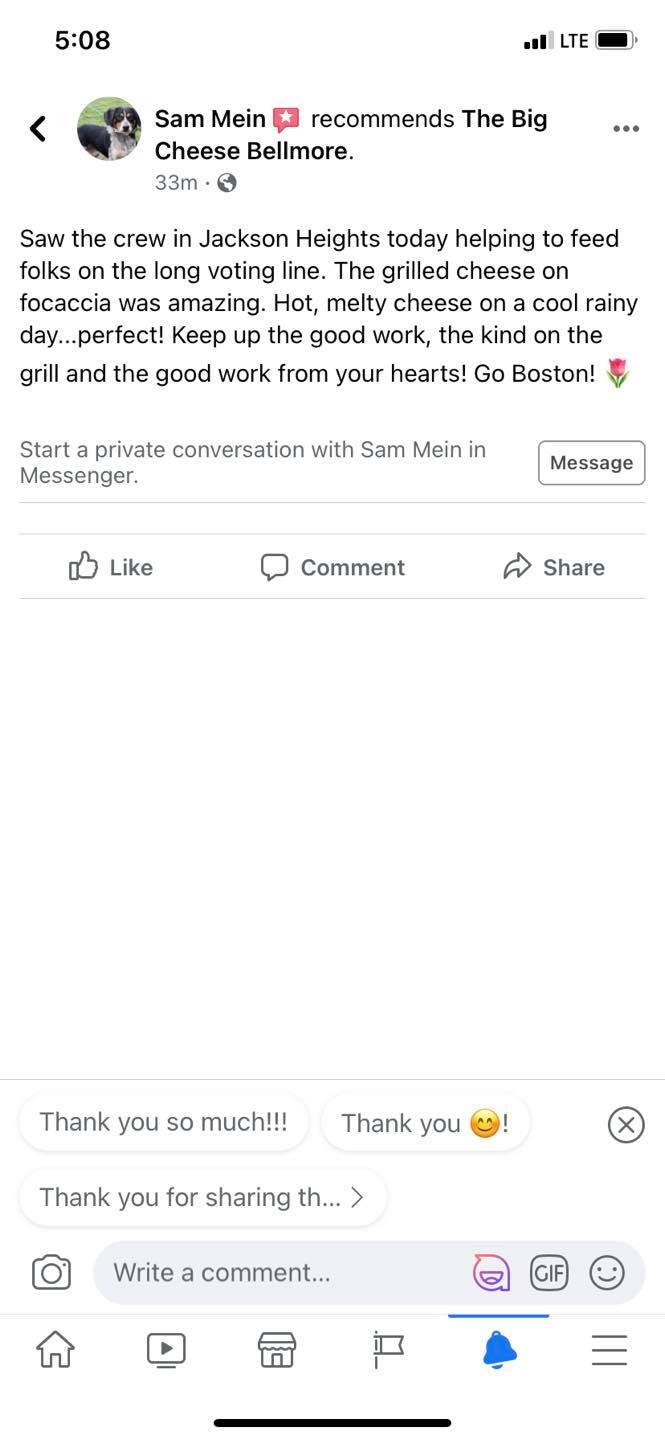Like the recommendation post
Screen dimensions: 665x1440
[111, 567]
